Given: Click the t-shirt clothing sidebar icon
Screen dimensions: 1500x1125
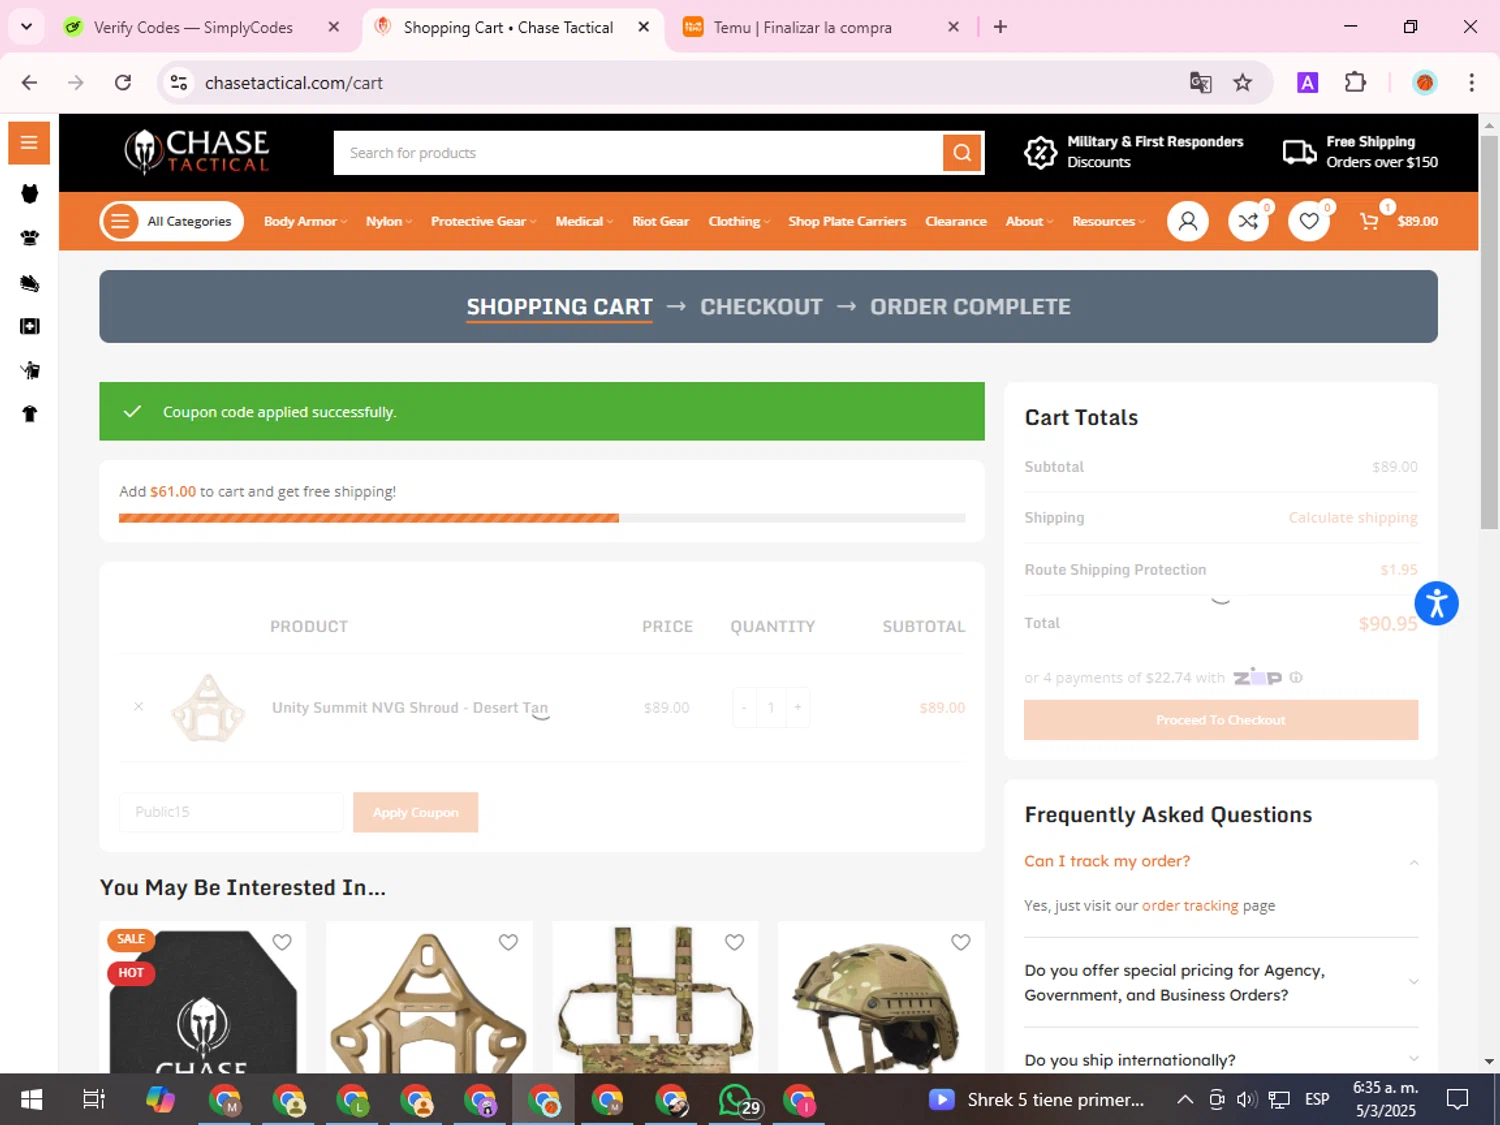Looking at the screenshot, I should pyautogui.click(x=30, y=414).
